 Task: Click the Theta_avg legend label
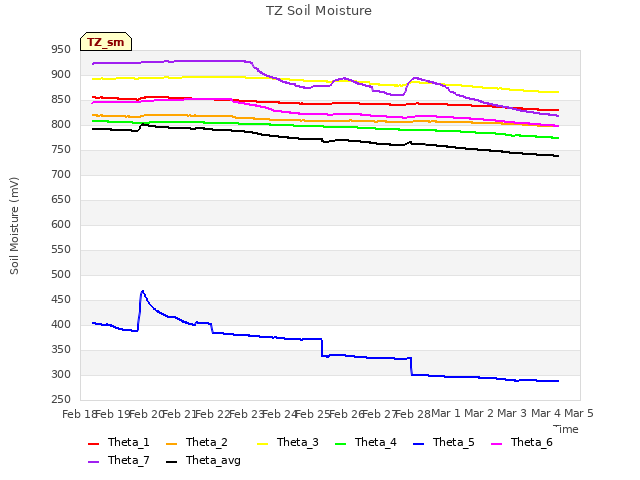pyautogui.click(x=213, y=460)
